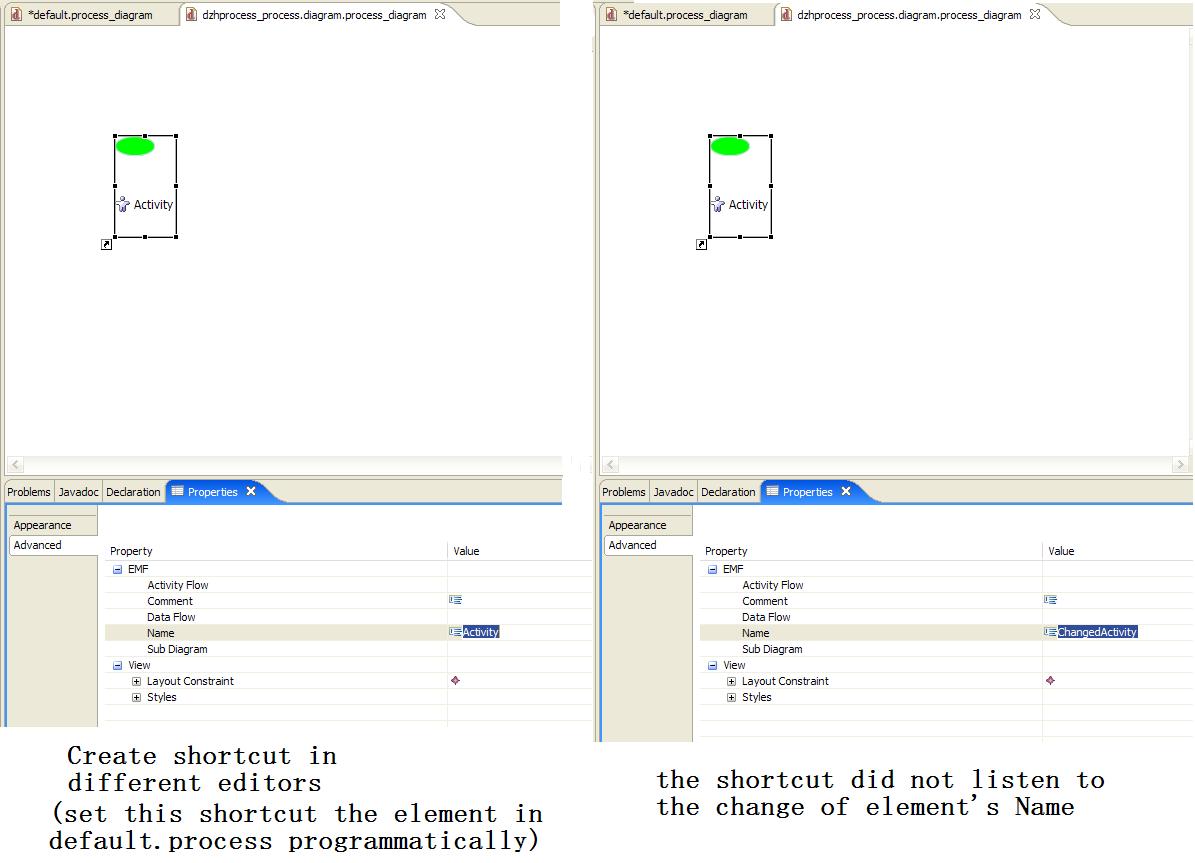This screenshot has height=863, width=1195.
Task: Expand Styles in right Properties
Action: pyautogui.click(x=732, y=698)
